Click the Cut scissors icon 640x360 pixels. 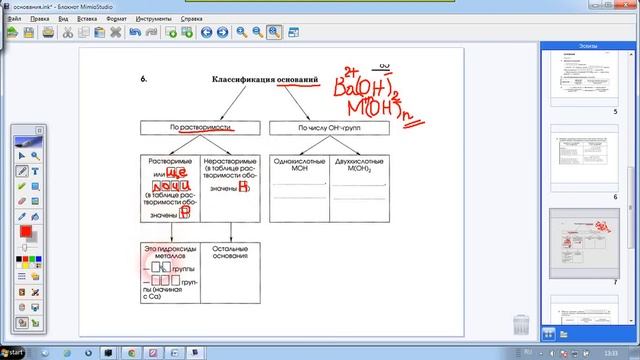coord(68,32)
